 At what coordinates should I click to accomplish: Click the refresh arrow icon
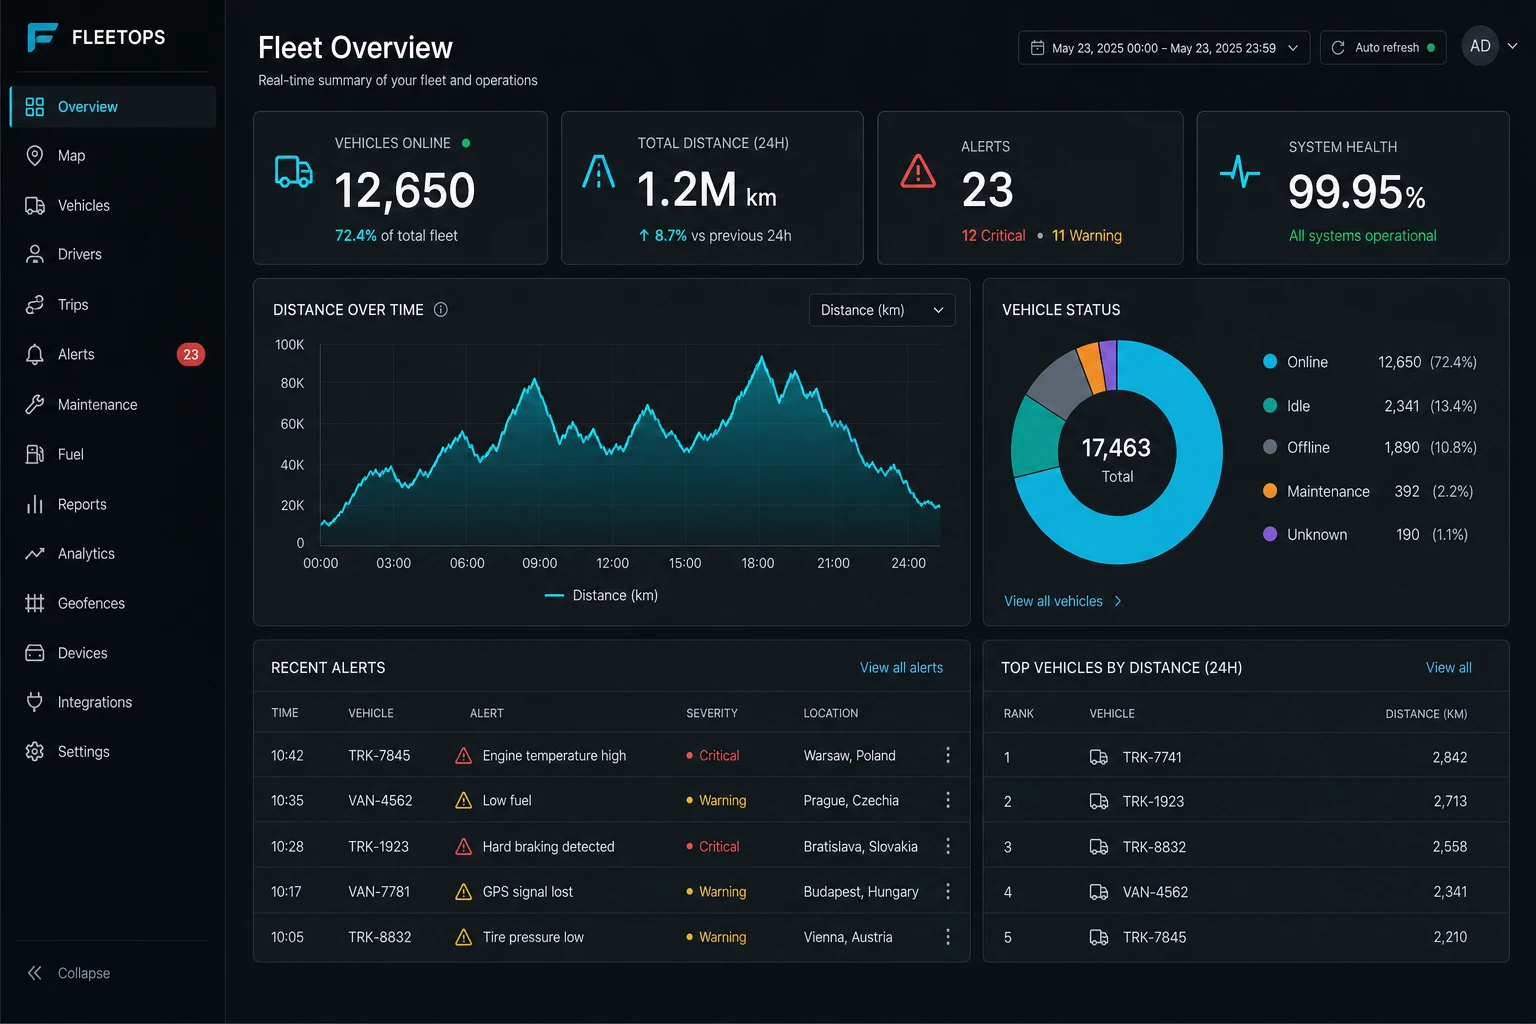1338,48
